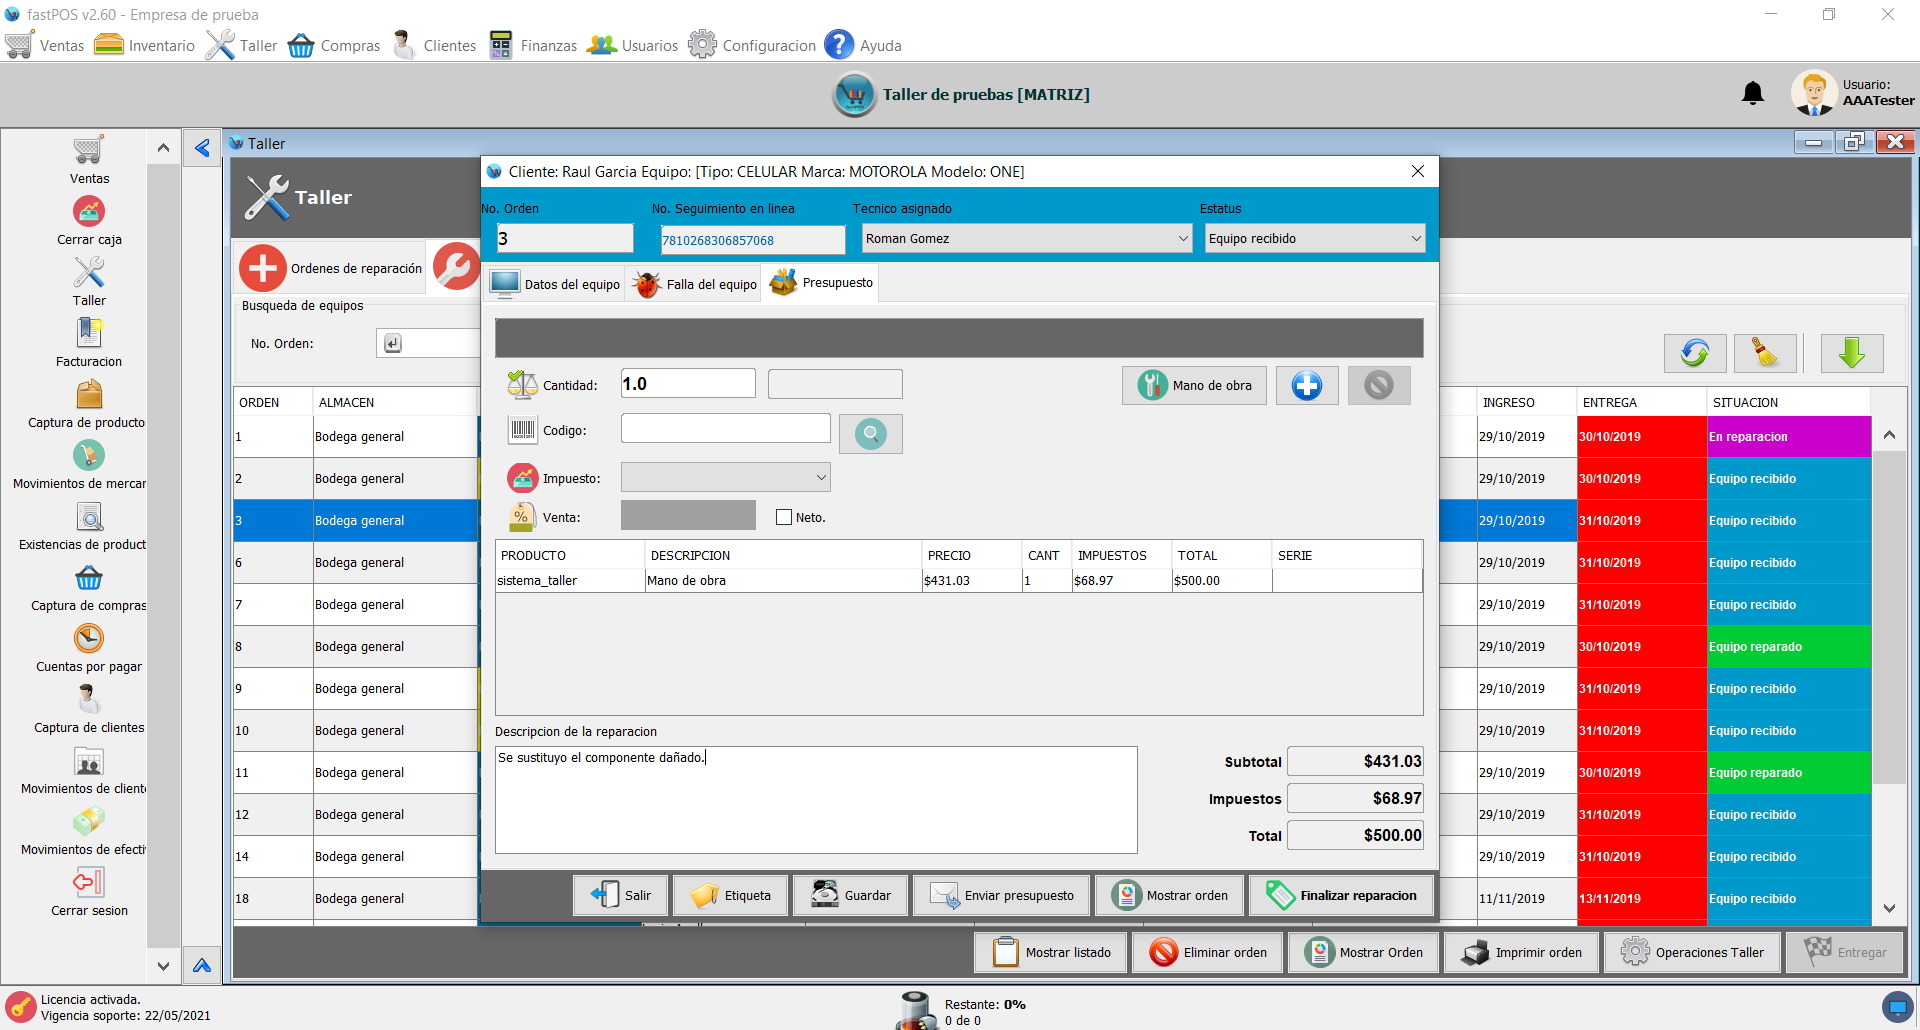Click the green down arrow icon

[x=1851, y=353]
